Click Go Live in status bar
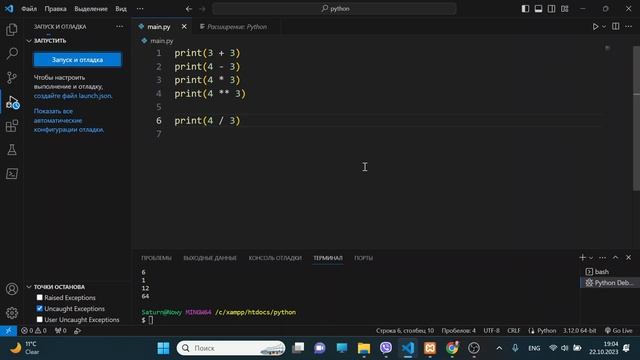640x360 pixels. pyautogui.click(x=618, y=331)
